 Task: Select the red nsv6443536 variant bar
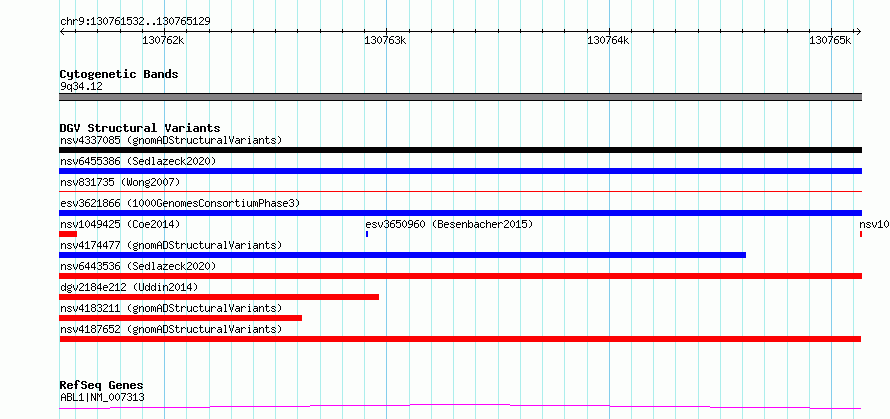coord(460,276)
